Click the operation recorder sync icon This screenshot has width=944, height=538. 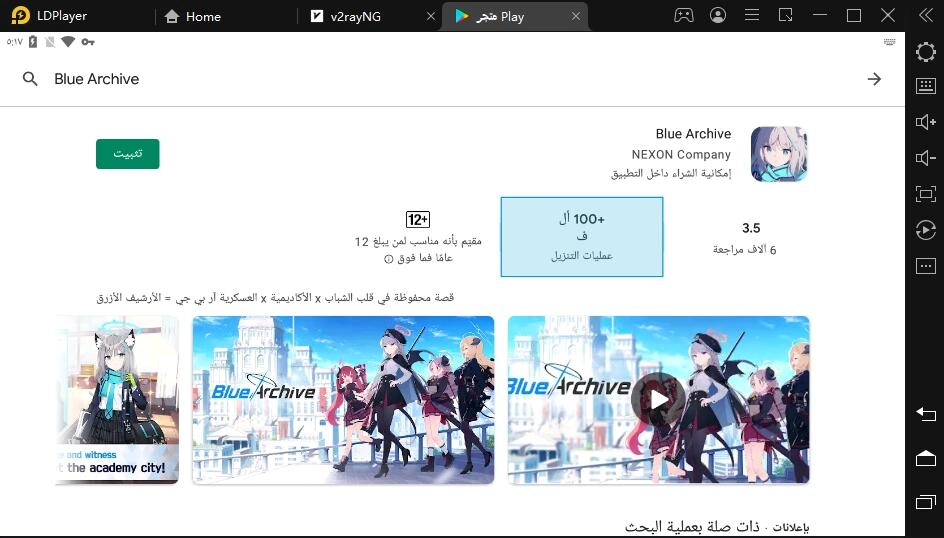point(926,230)
